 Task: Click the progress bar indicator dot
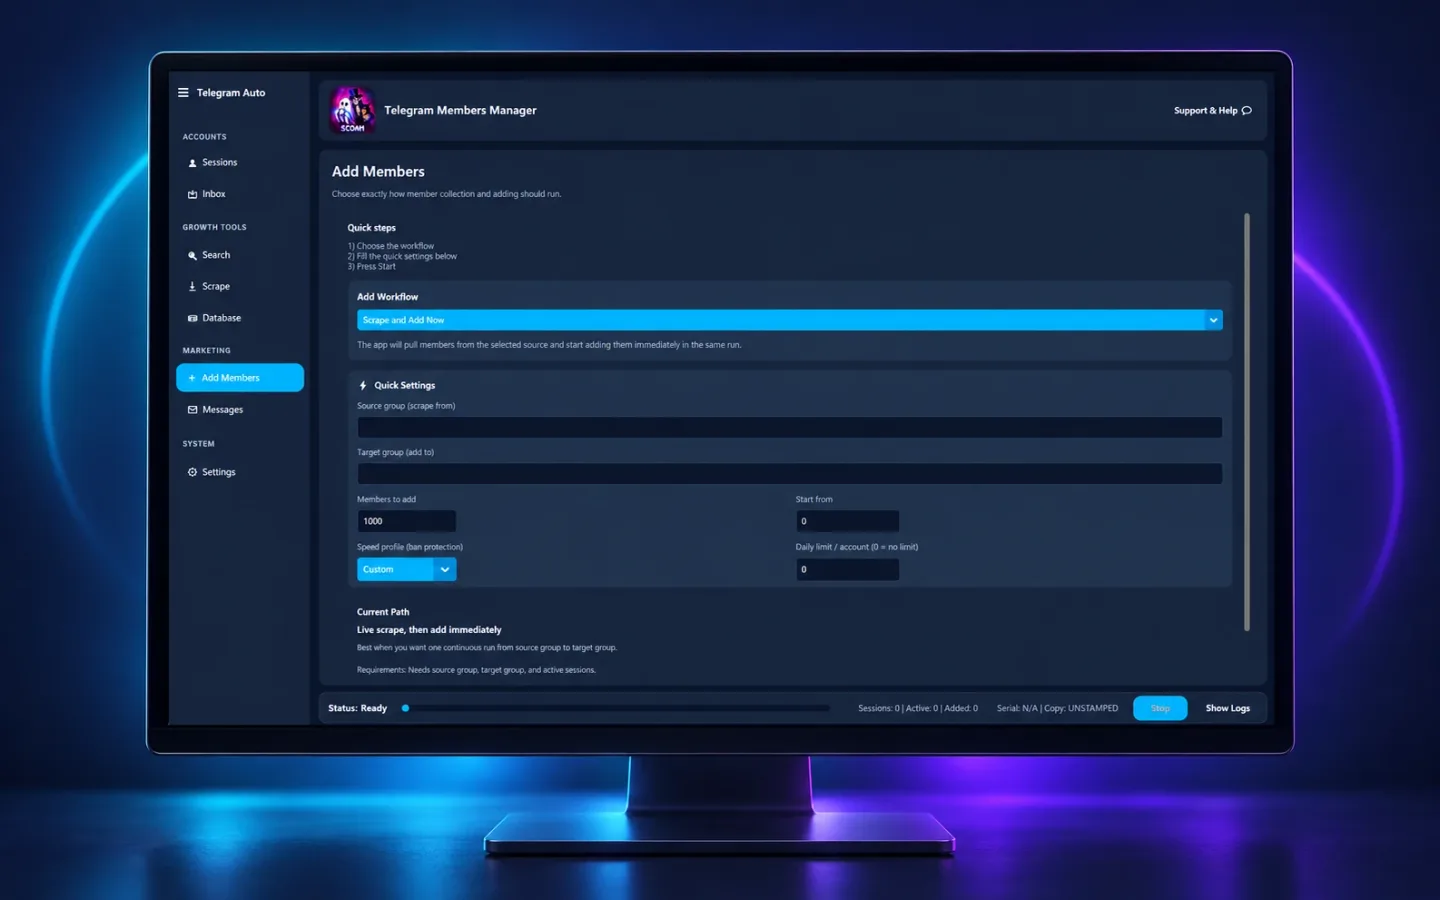point(405,708)
